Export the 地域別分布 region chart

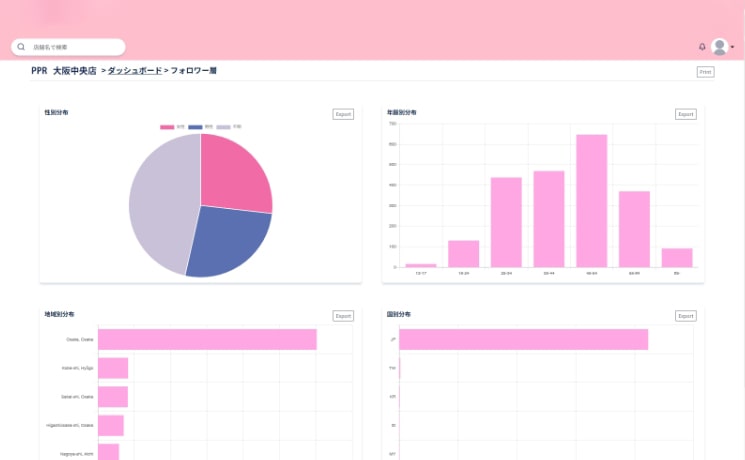343,316
